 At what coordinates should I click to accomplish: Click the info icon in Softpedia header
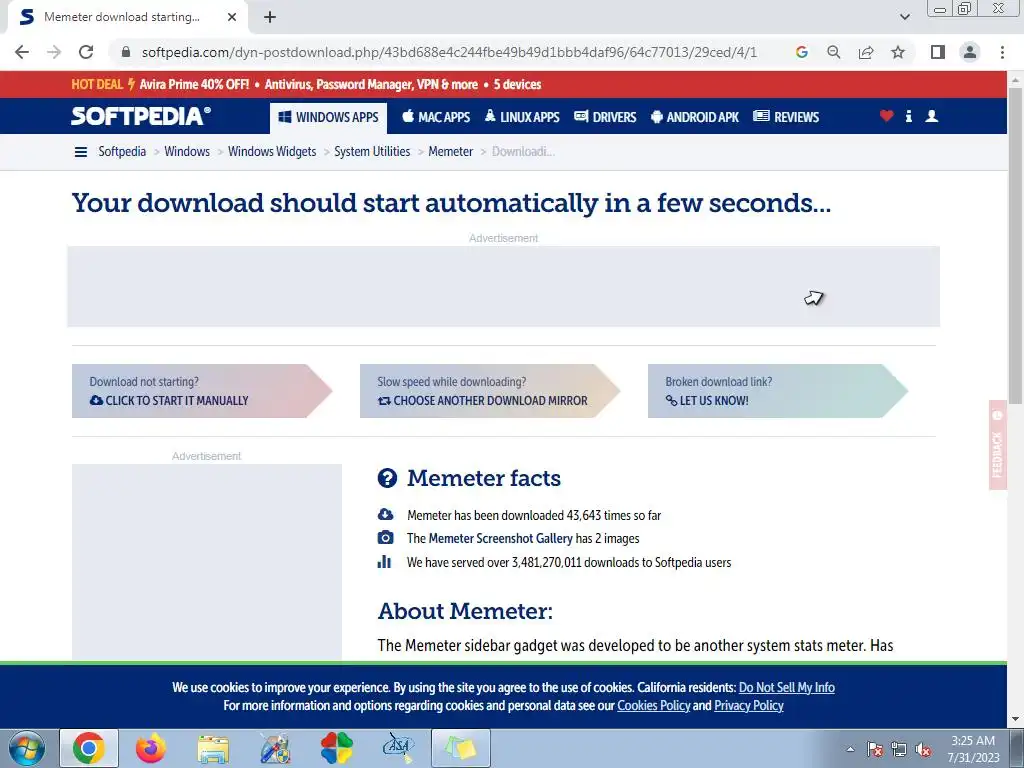pyautogui.click(x=908, y=116)
